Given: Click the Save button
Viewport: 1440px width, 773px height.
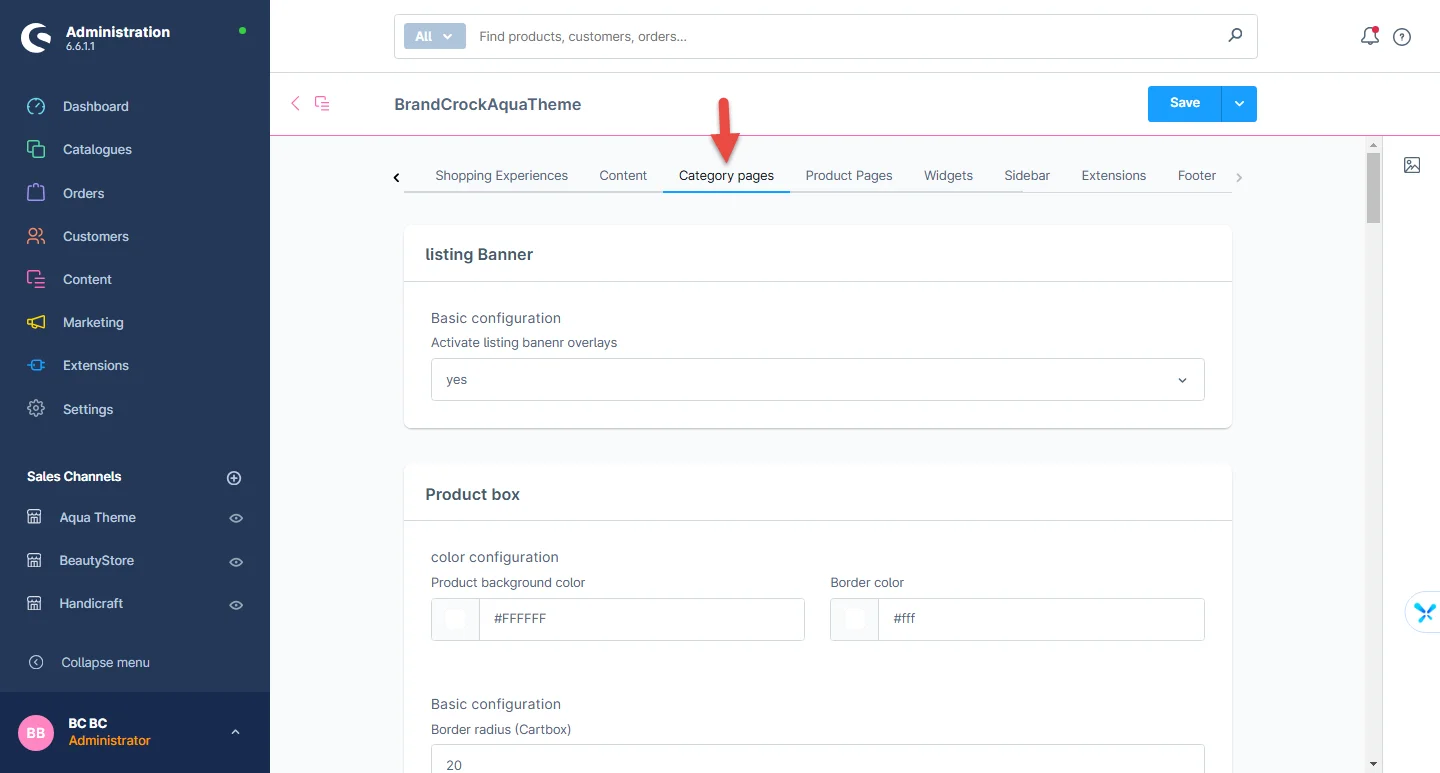Looking at the screenshot, I should click(x=1184, y=103).
